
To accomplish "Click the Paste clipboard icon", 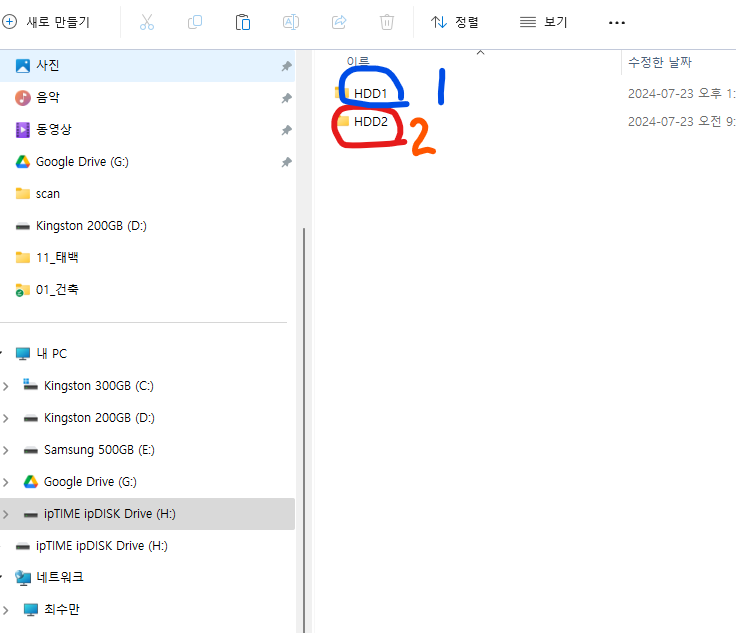I will pyautogui.click(x=243, y=22).
